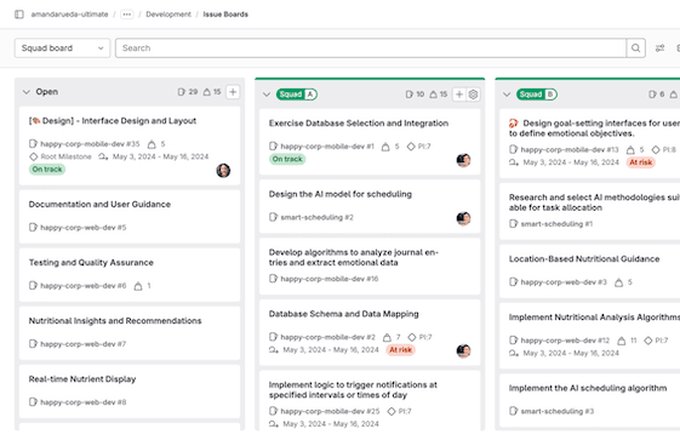Click weight icon on happy-corp-mobile-dev #2
The width and height of the screenshot is (680, 440).
pos(387,337)
